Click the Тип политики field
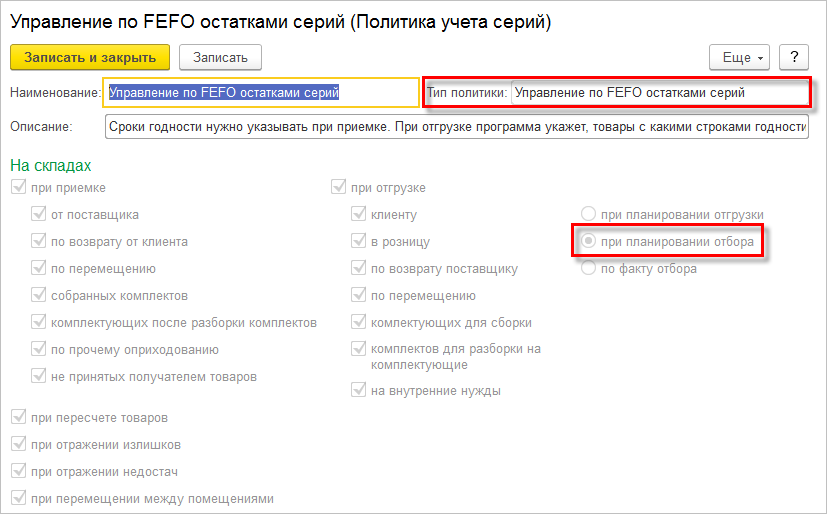The image size is (827, 514). [x=658, y=93]
